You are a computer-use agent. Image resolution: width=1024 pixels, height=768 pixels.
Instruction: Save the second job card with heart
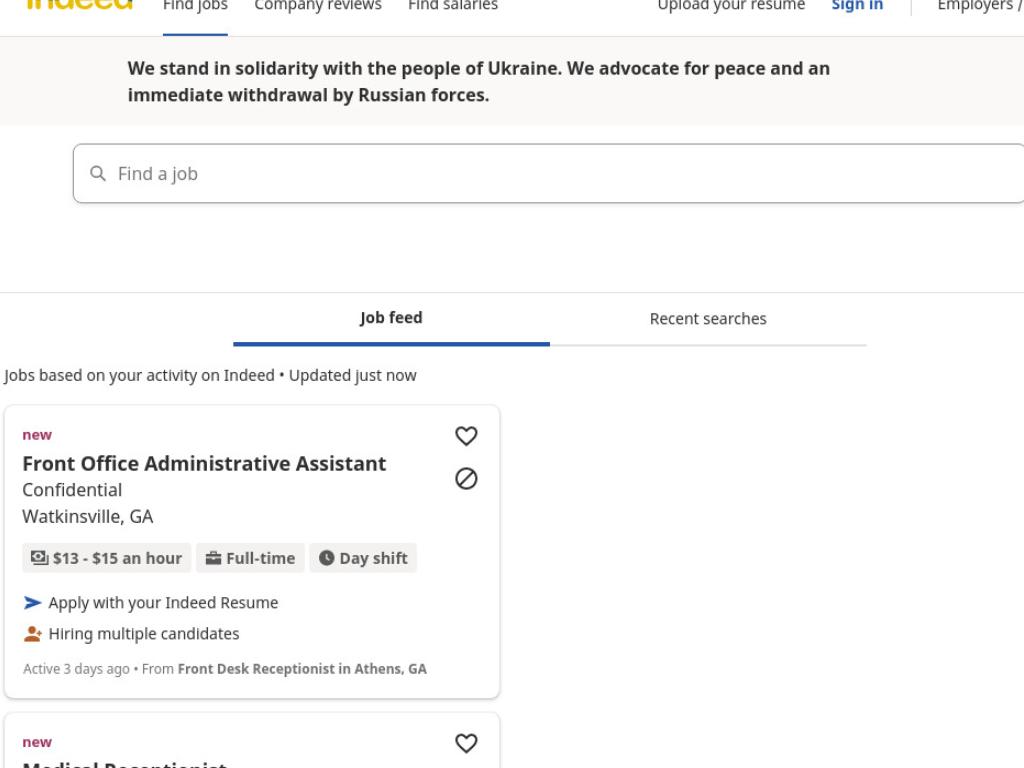pyautogui.click(x=466, y=743)
